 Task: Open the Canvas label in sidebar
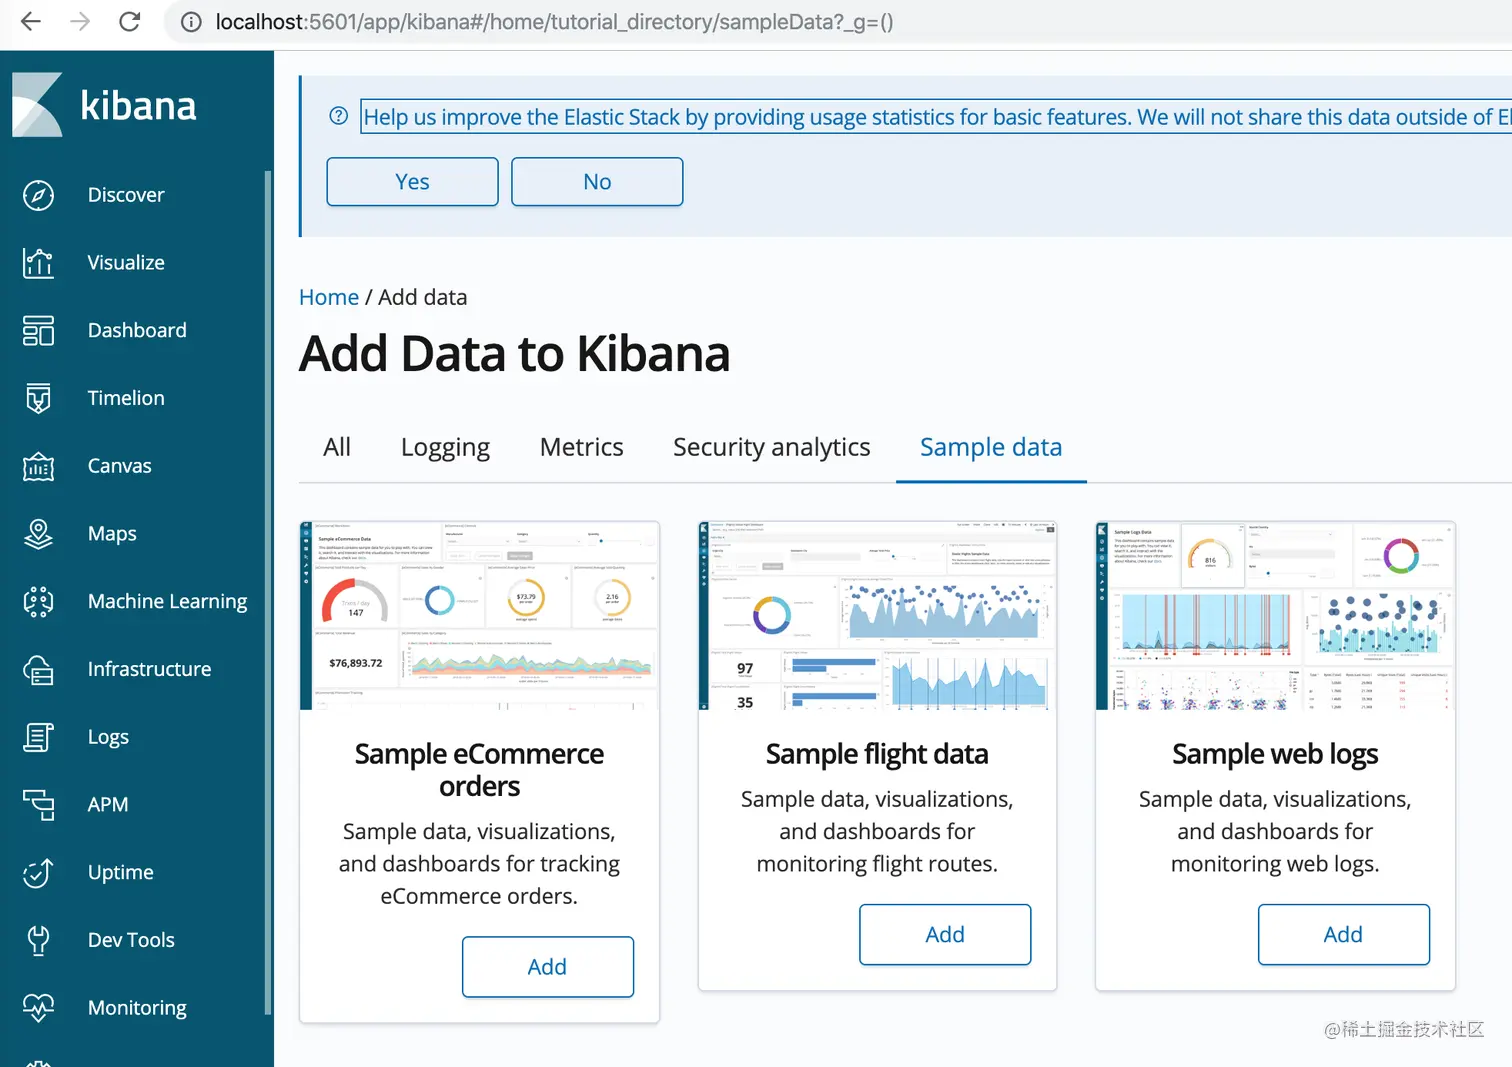click(x=120, y=466)
